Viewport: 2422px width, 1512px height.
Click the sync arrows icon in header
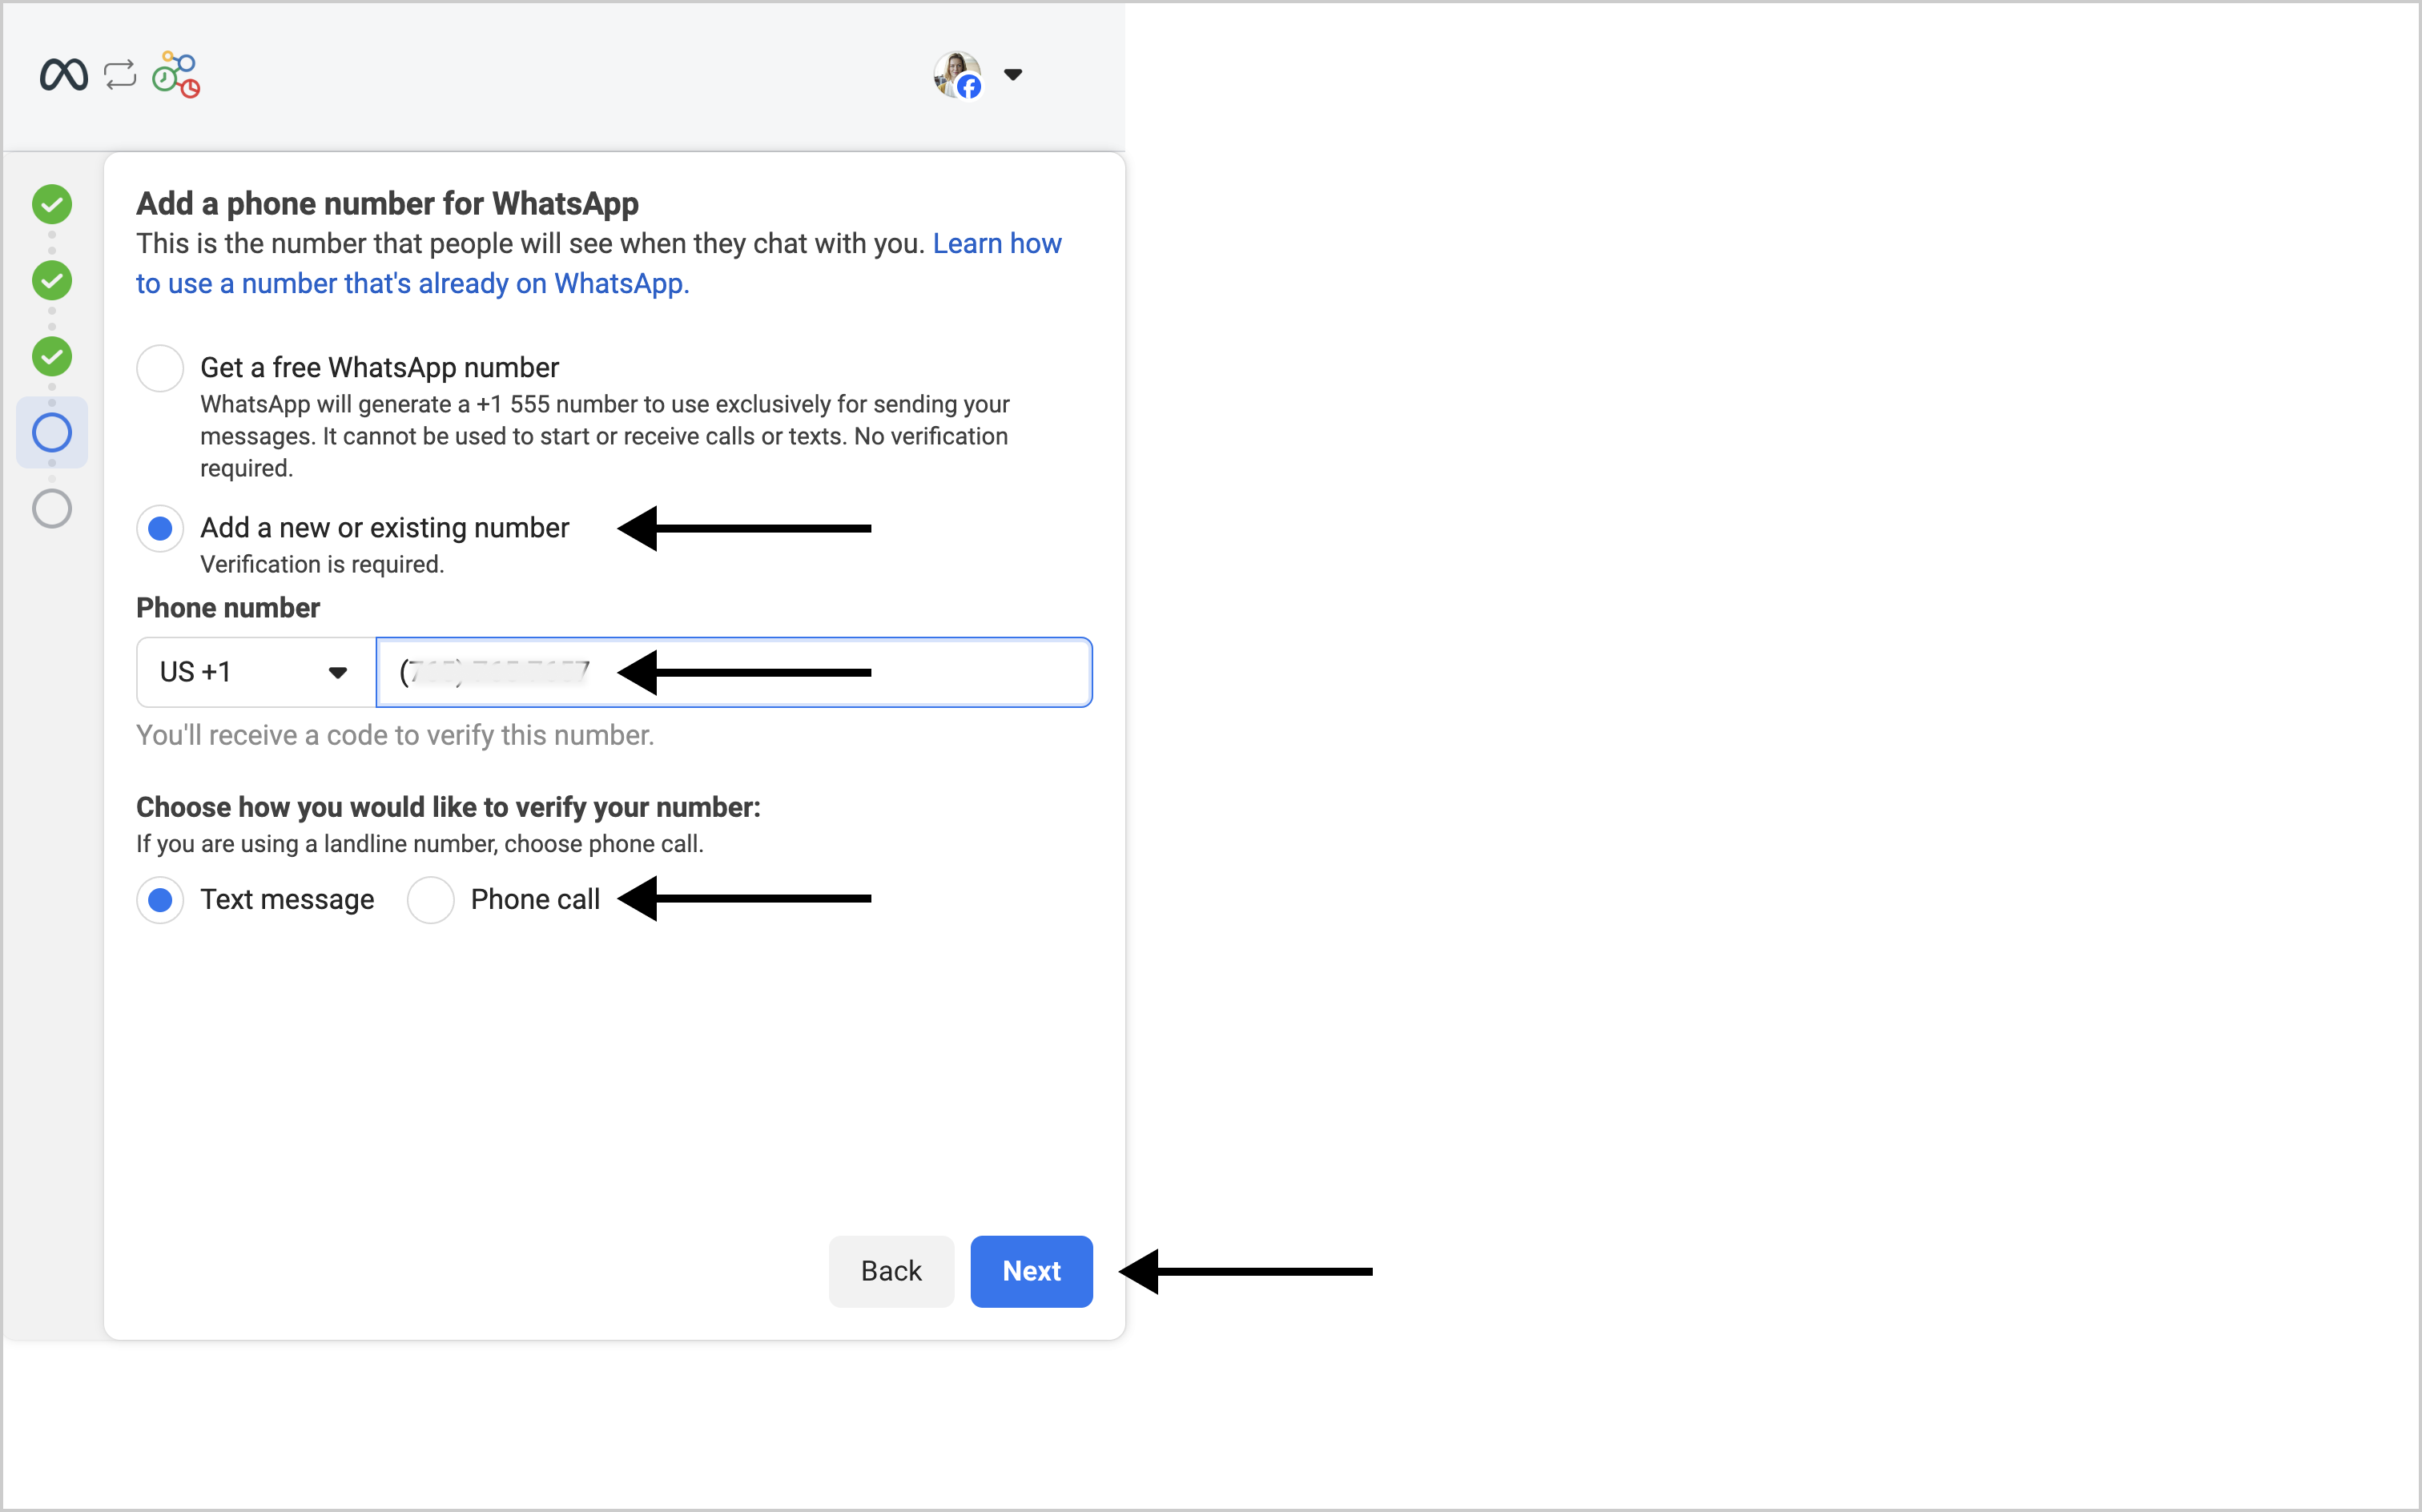(x=120, y=75)
